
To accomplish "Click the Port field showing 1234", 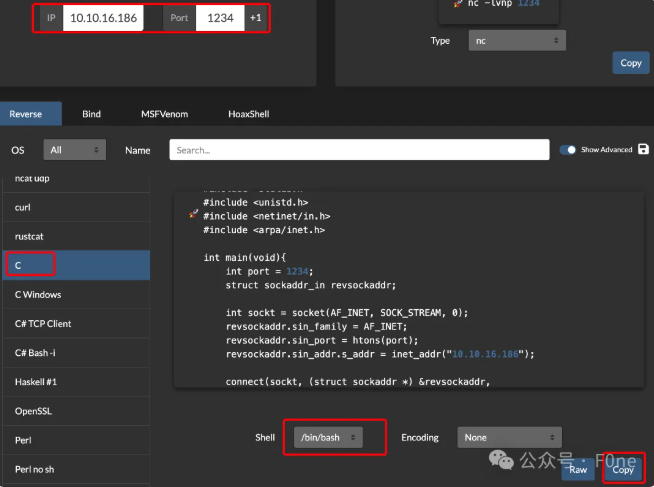I will (220, 18).
